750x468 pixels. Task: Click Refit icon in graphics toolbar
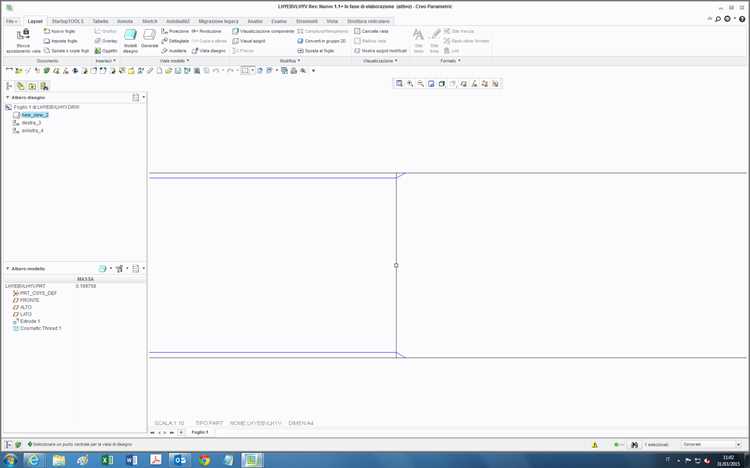(x=399, y=84)
